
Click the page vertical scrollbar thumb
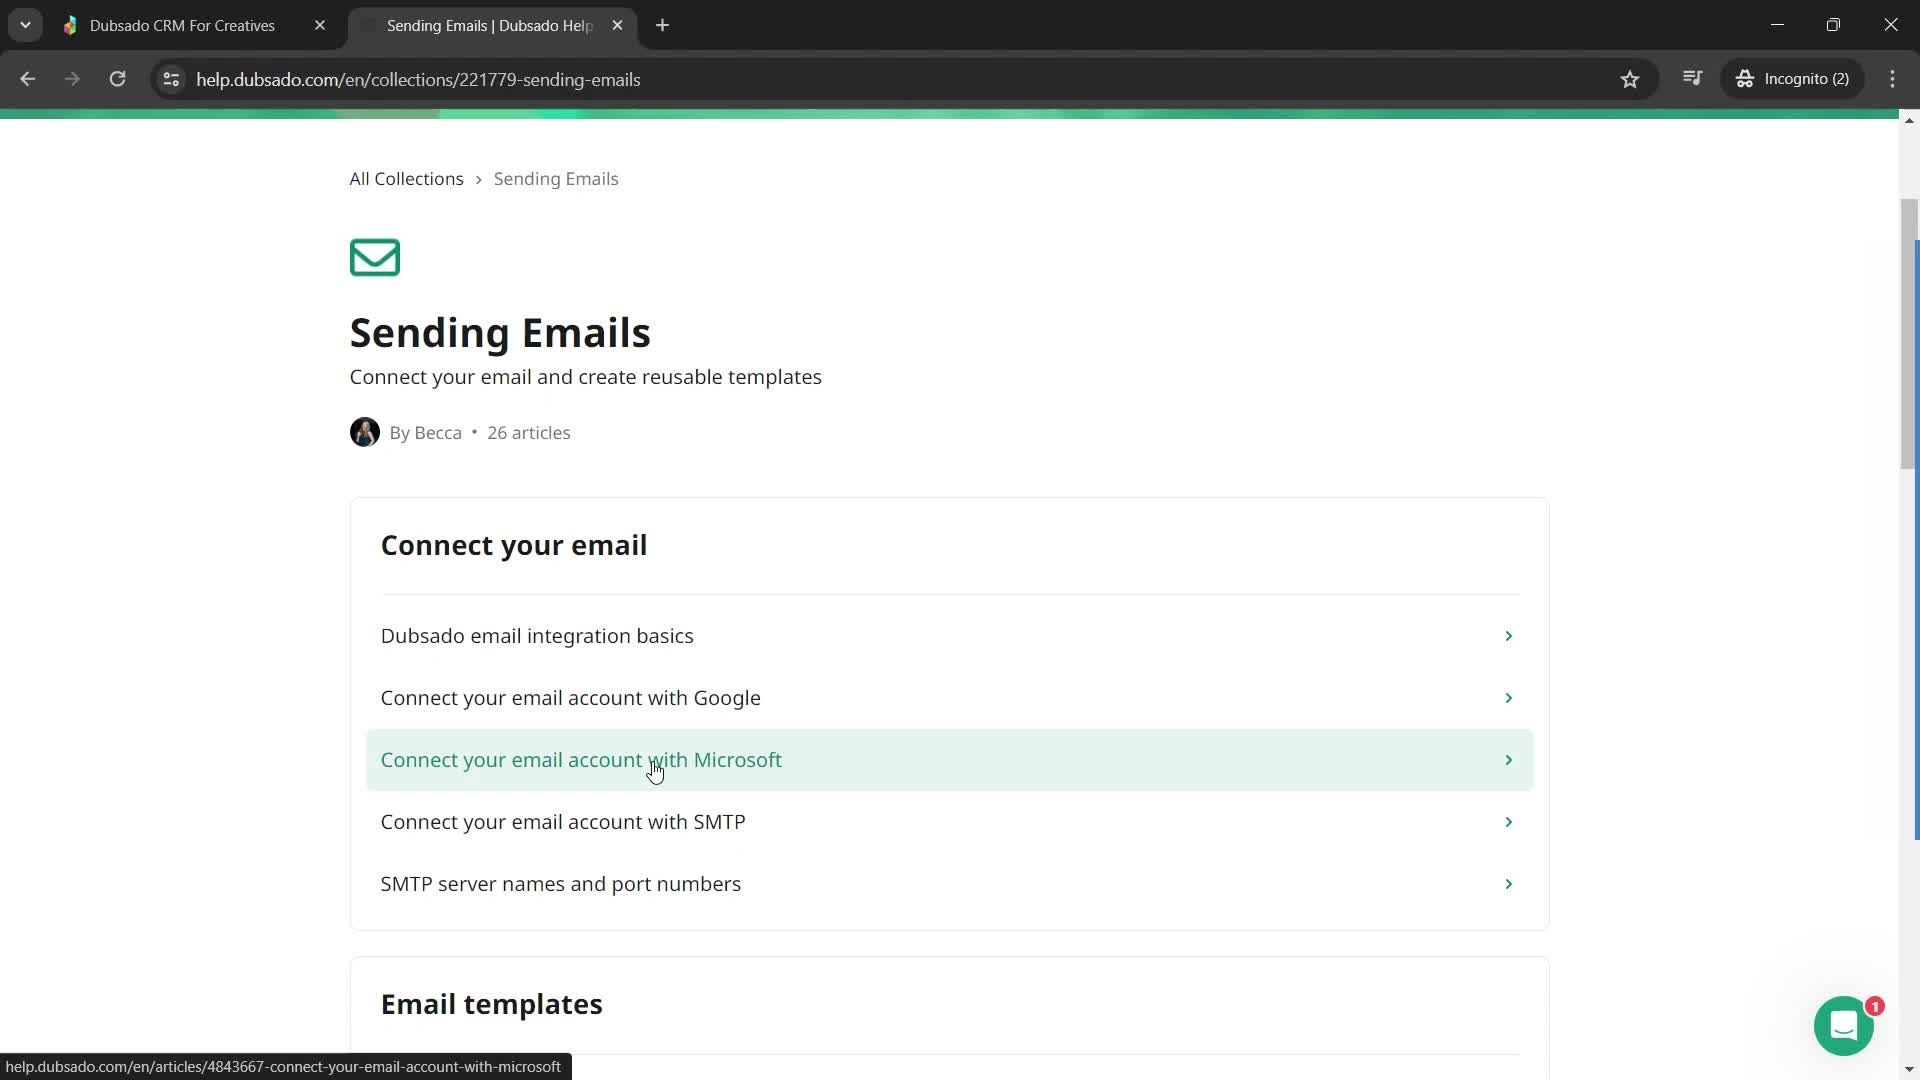[1909, 334]
